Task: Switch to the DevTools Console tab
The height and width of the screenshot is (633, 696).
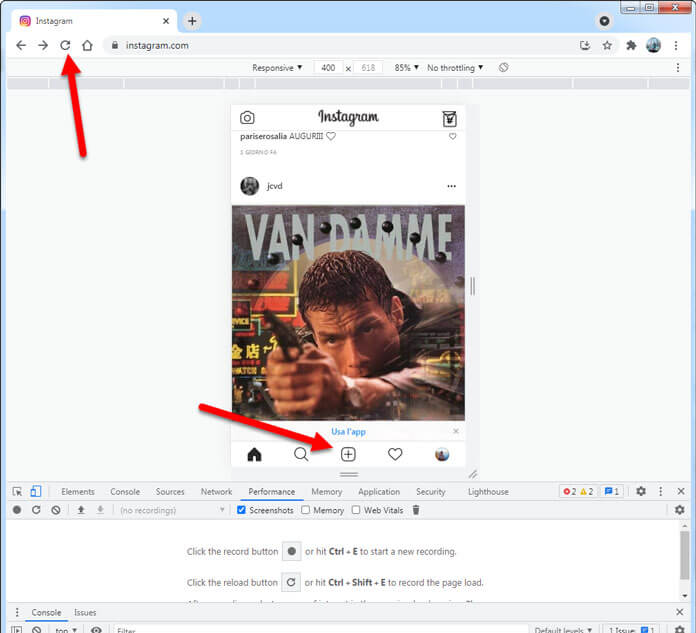Action: click(125, 491)
